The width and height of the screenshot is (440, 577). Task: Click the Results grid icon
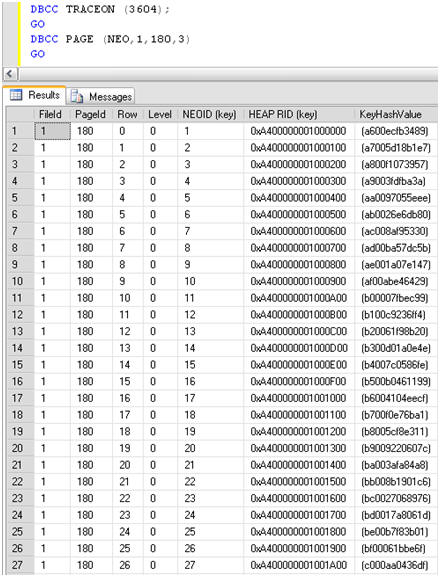[x=16, y=95]
